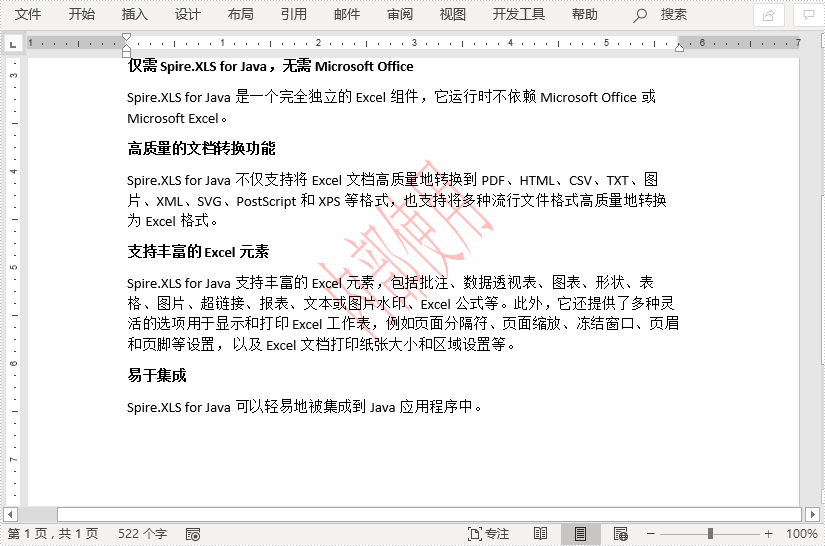Open the comments icon button

(809, 15)
